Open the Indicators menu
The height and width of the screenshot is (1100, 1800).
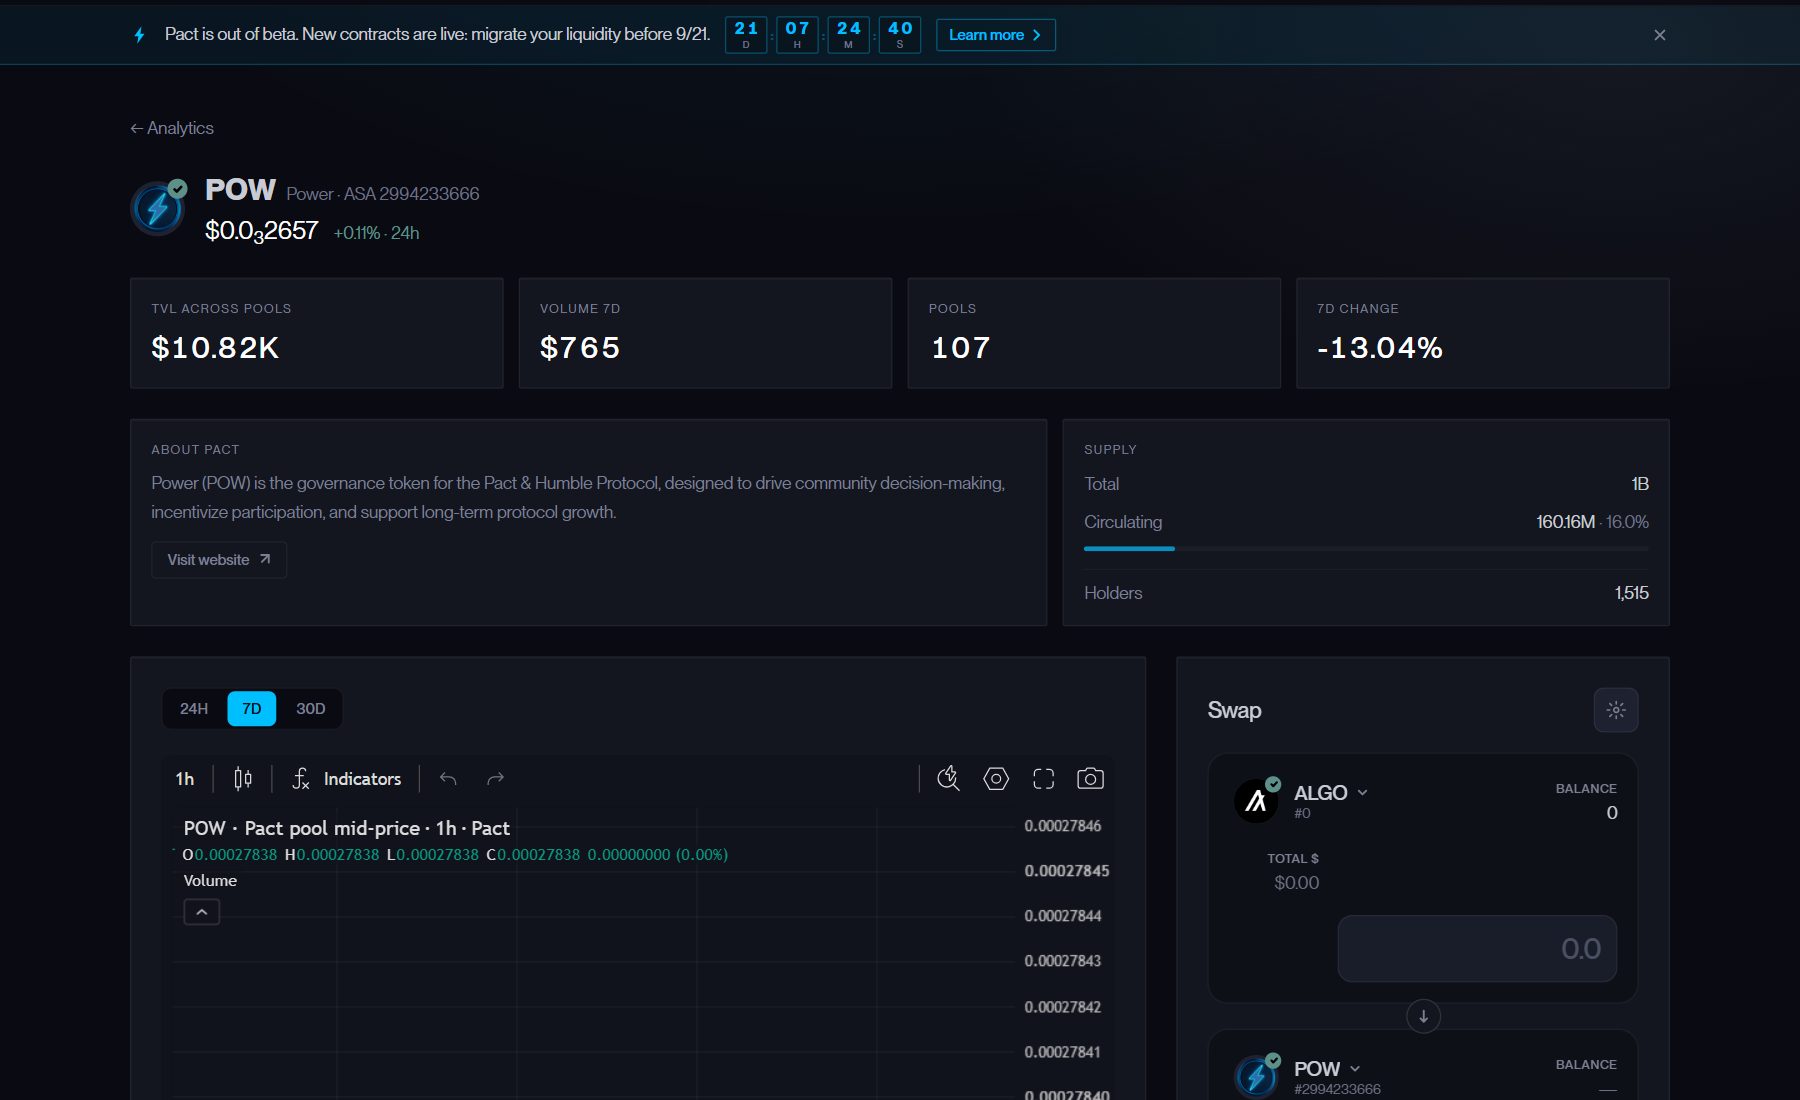click(346, 779)
